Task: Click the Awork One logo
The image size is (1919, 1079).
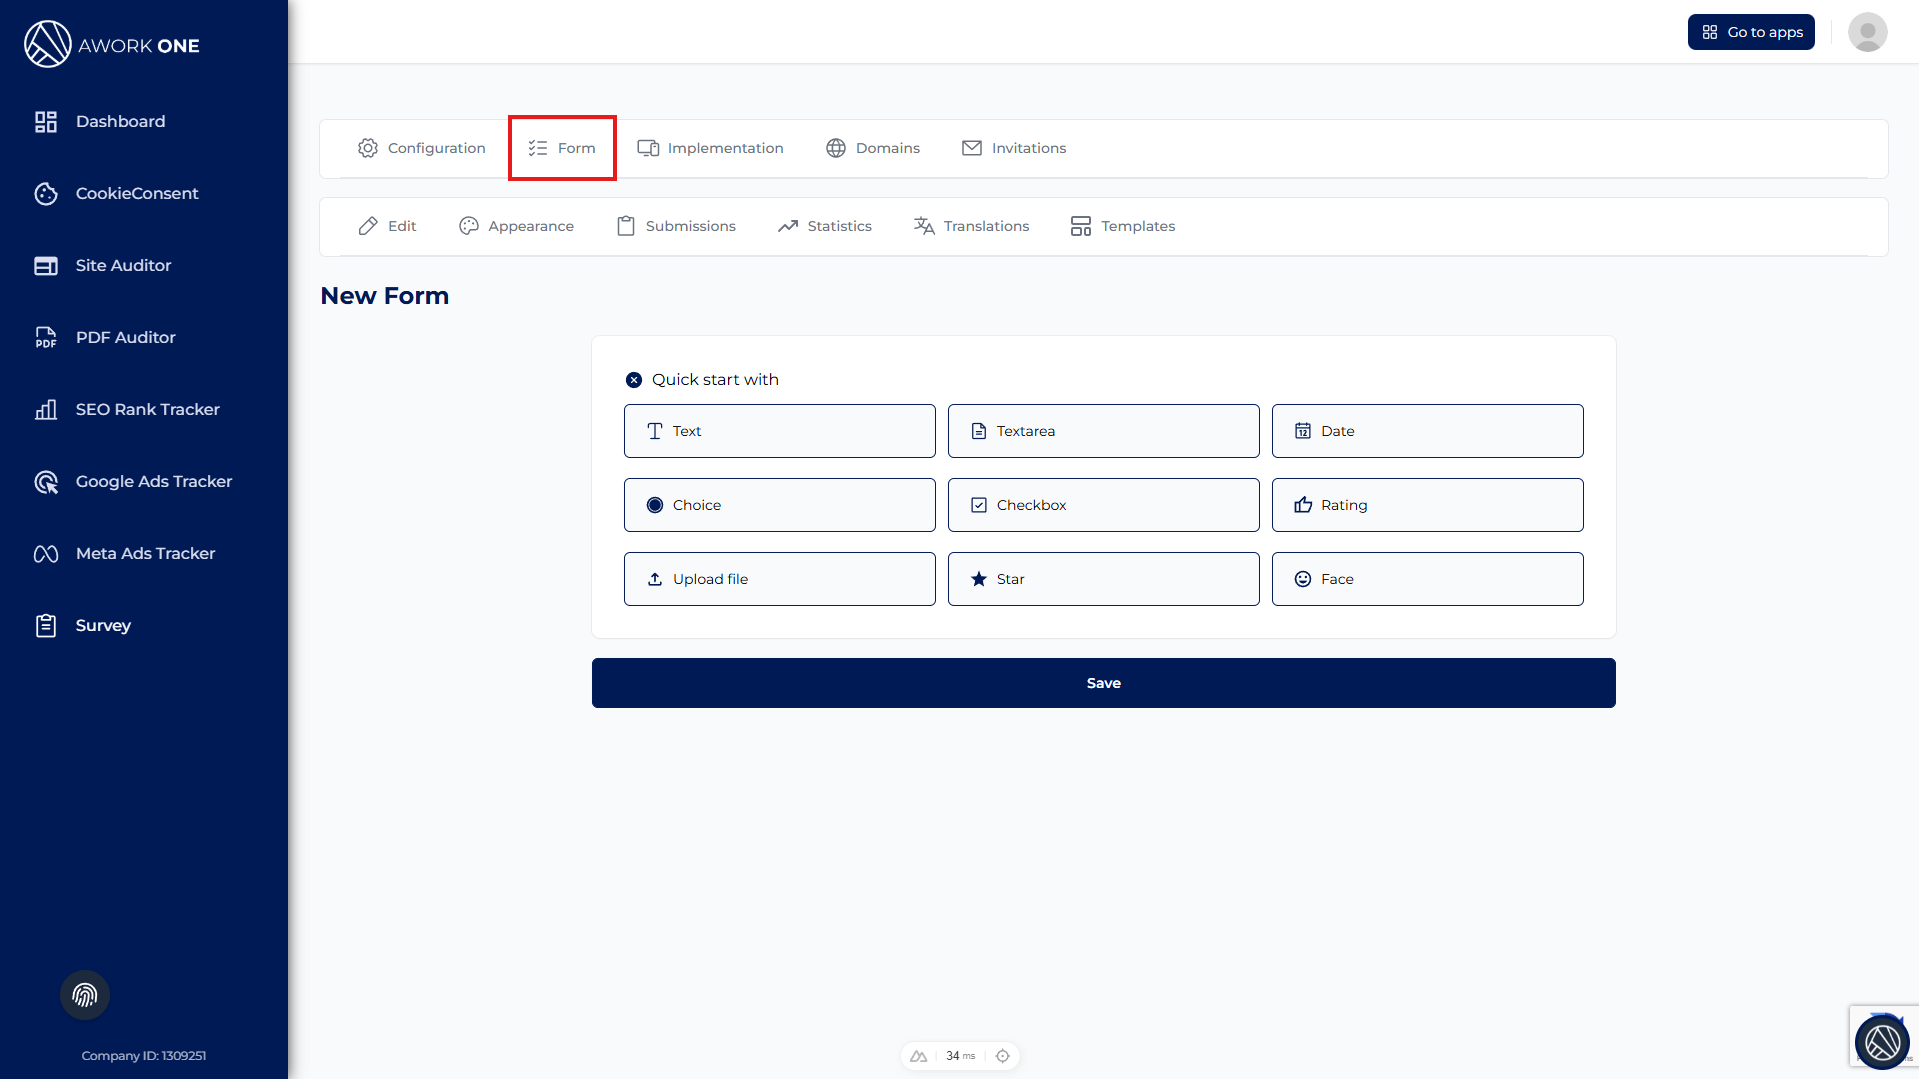Action: coord(112,45)
